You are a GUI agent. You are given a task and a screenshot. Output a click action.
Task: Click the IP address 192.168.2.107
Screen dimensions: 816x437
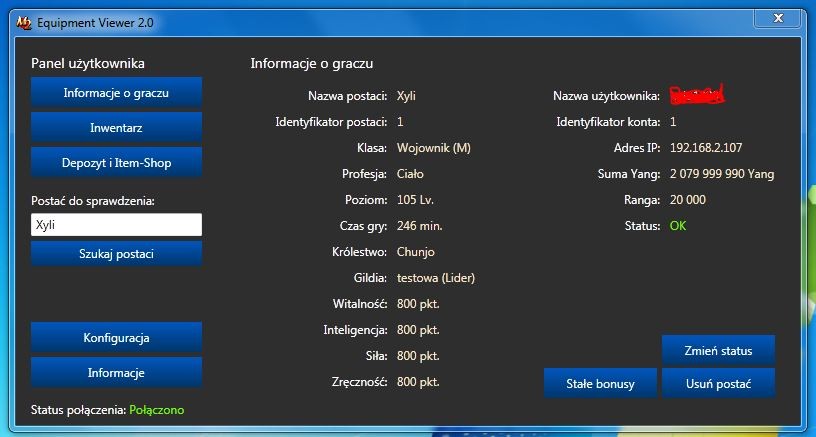pos(706,148)
